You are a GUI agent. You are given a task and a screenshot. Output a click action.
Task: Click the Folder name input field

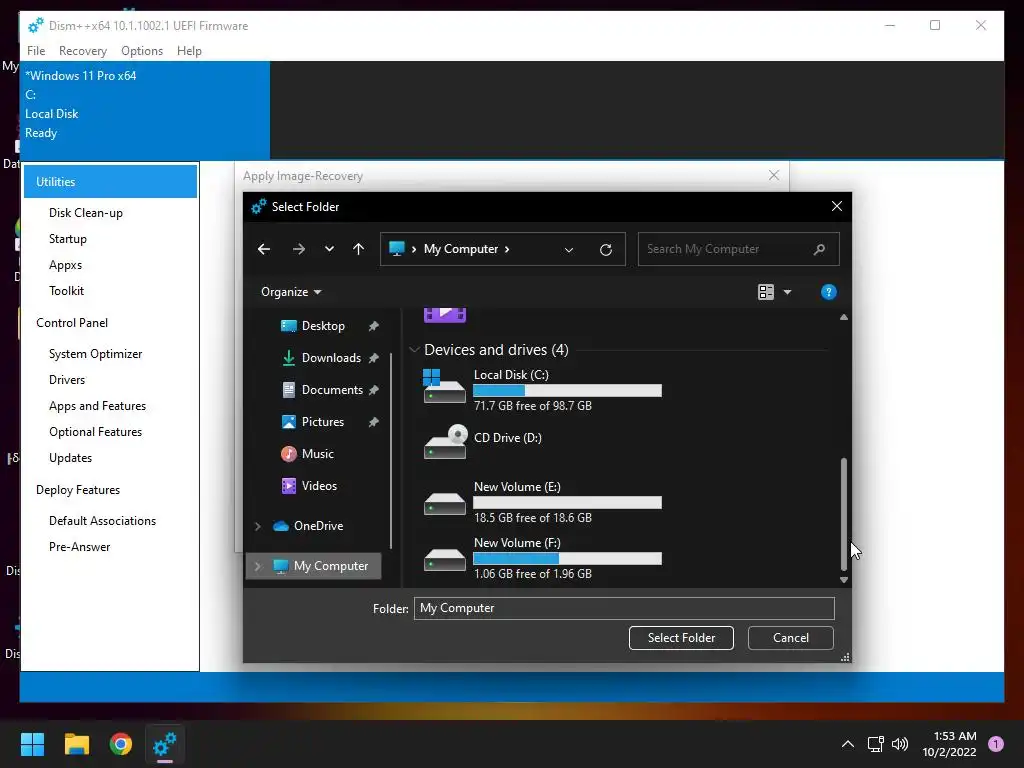pos(624,608)
